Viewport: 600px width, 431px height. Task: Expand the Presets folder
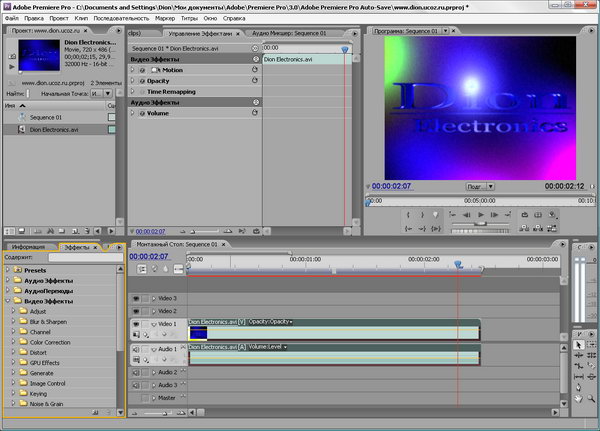(x=8, y=270)
